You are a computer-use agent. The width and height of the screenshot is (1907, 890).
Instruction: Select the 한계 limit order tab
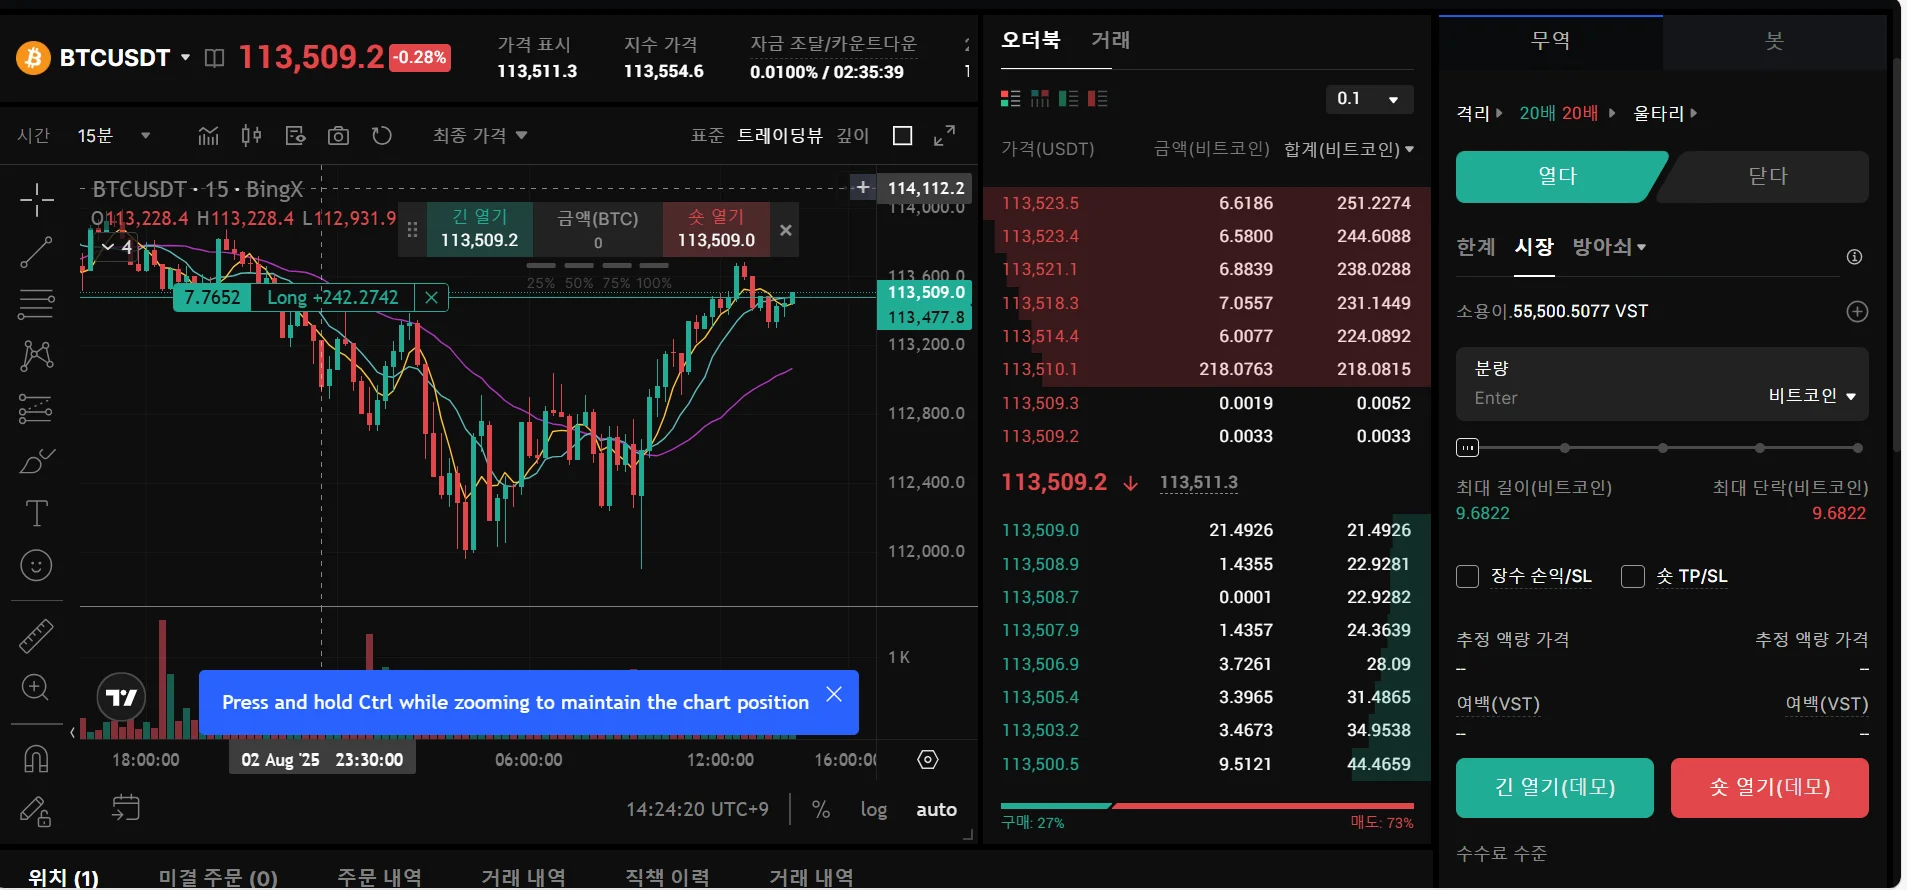tap(1475, 246)
